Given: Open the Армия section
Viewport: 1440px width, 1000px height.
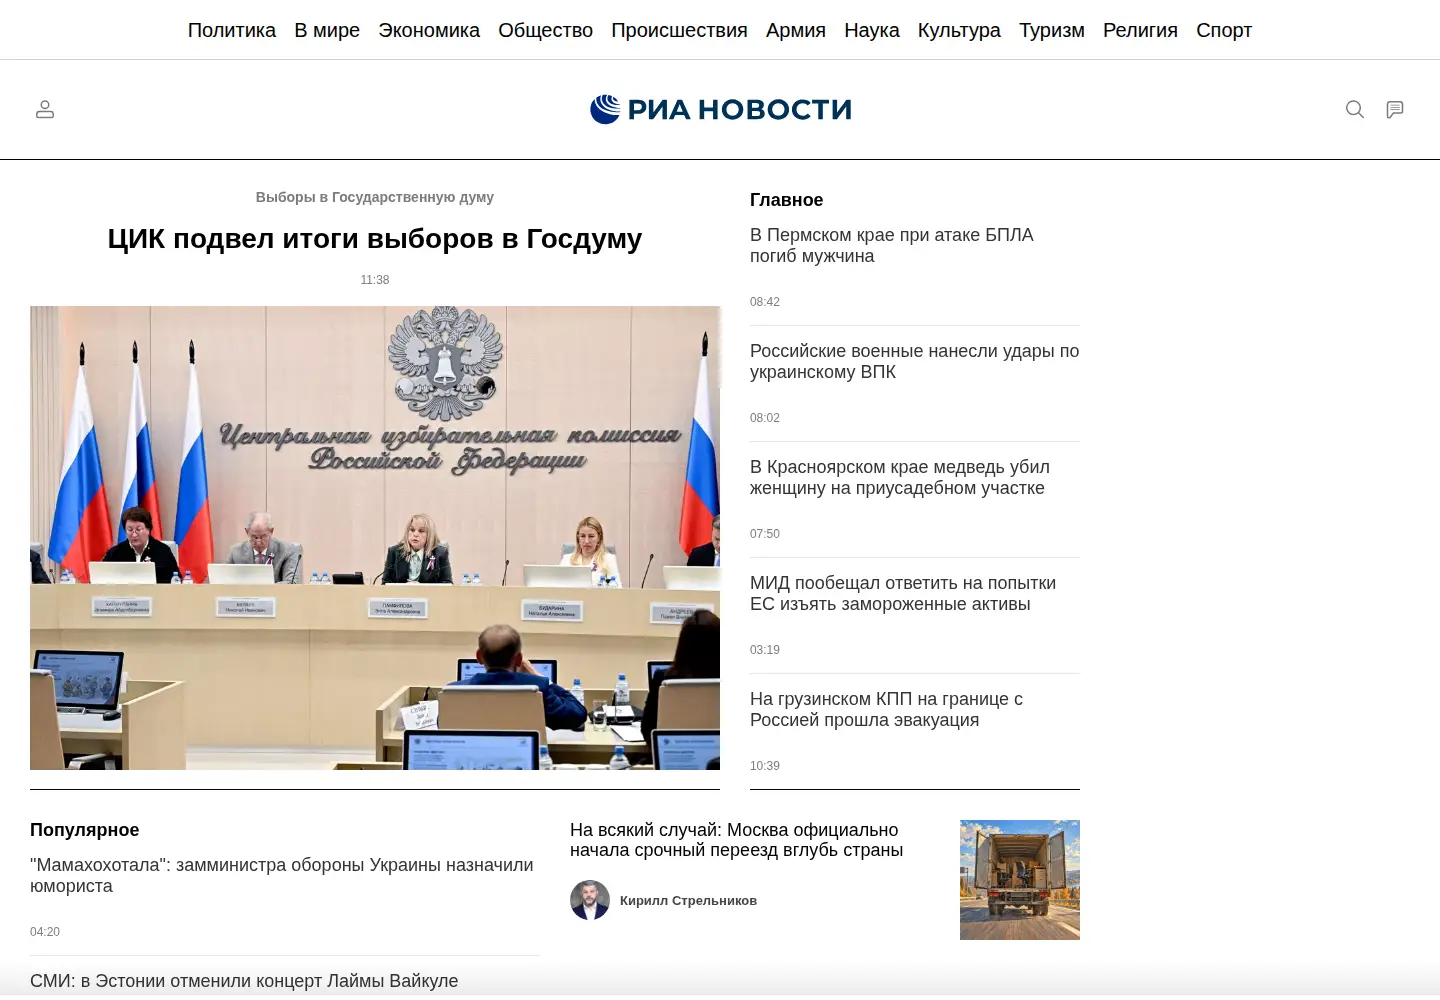Looking at the screenshot, I should click(796, 30).
